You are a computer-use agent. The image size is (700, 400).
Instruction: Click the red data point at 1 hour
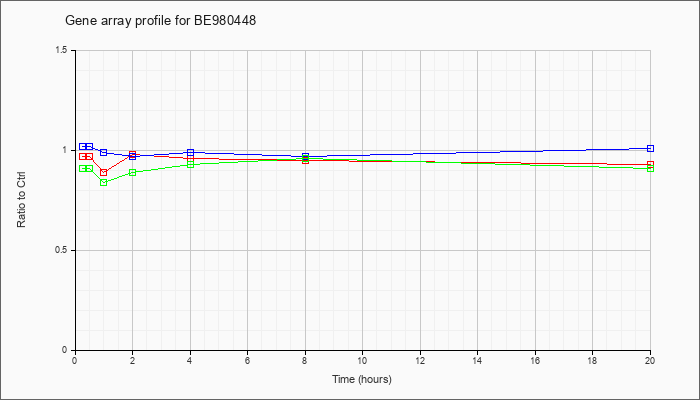(104, 173)
